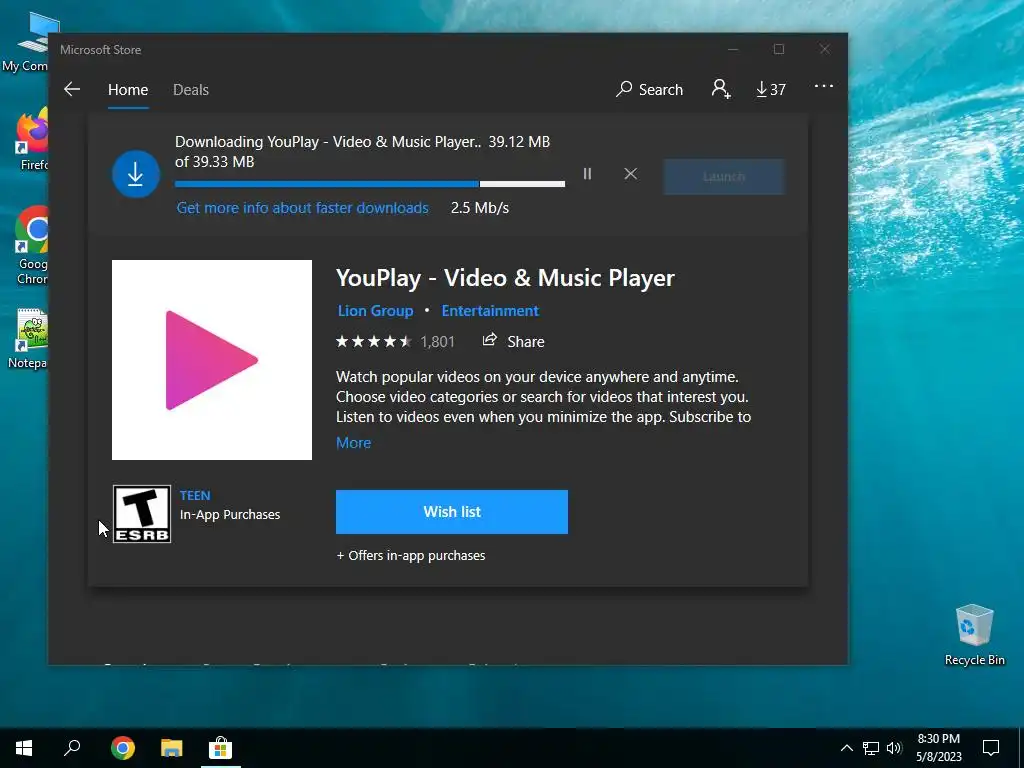This screenshot has width=1024, height=768.
Task: Open the See more three-dots menu
Action: click(x=824, y=86)
